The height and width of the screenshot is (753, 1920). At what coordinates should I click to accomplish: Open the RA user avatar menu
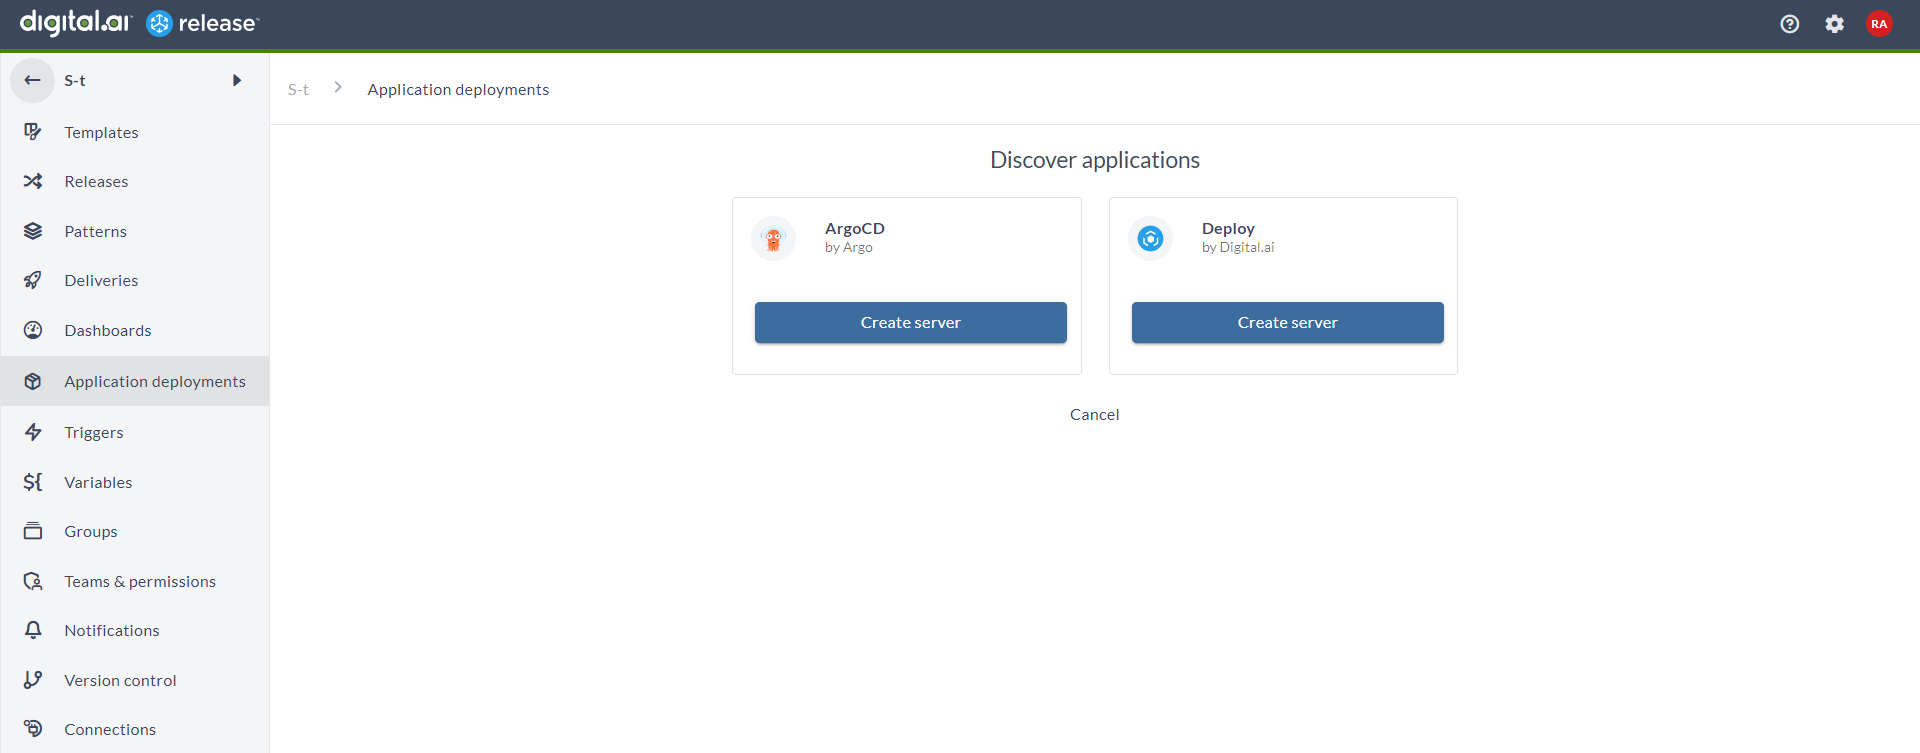click(x=1879, y=24)
